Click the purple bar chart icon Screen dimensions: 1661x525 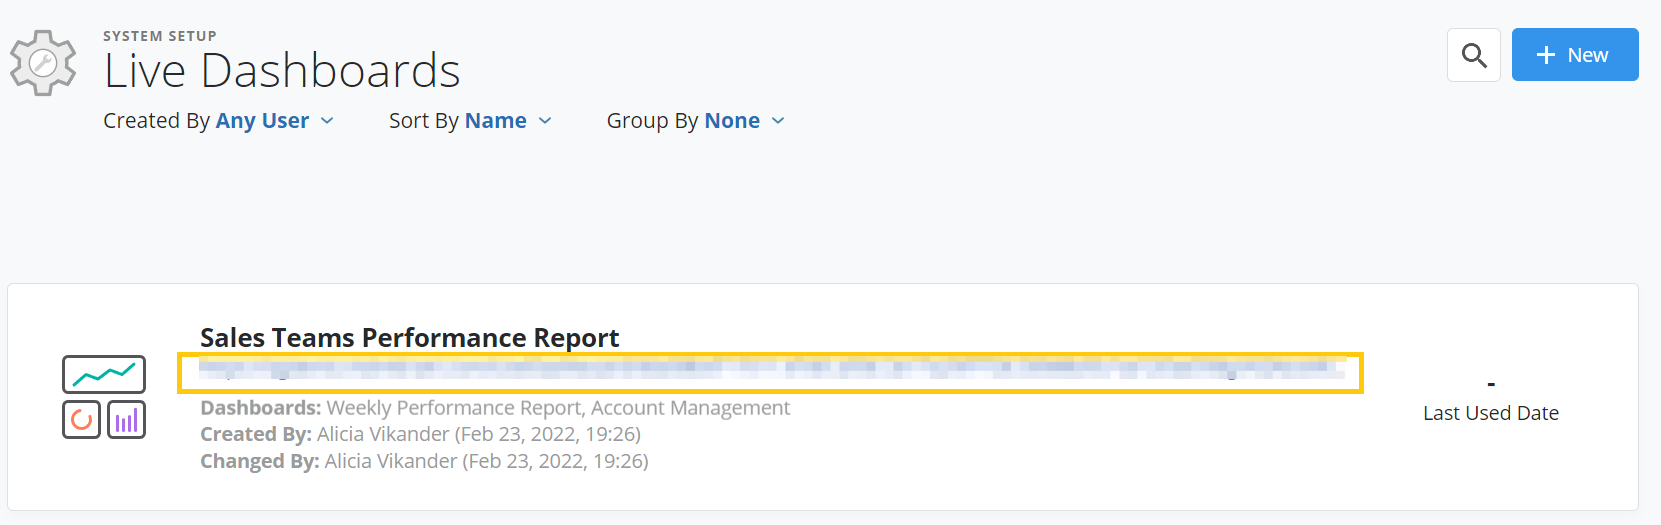pyautogui.click(x=127, y=420)
